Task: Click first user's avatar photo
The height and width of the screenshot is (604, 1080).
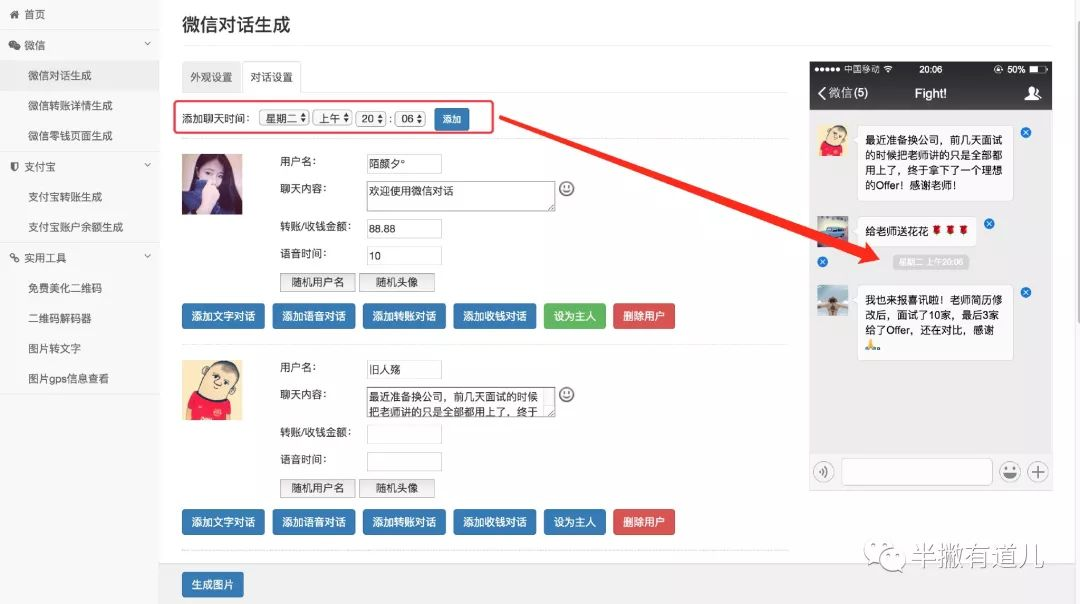Action: (x=212, y=184)
